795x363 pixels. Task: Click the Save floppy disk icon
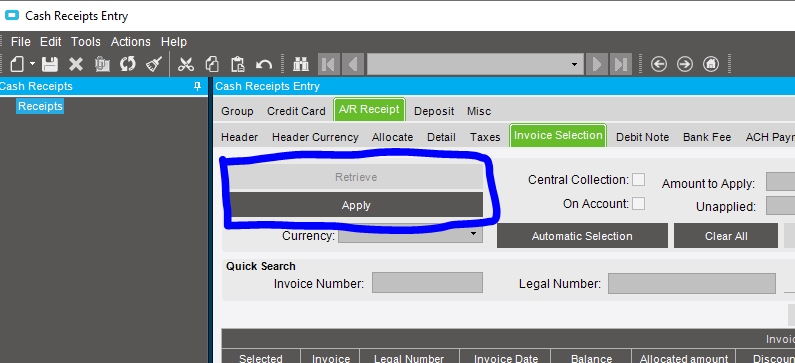(50, 64)
